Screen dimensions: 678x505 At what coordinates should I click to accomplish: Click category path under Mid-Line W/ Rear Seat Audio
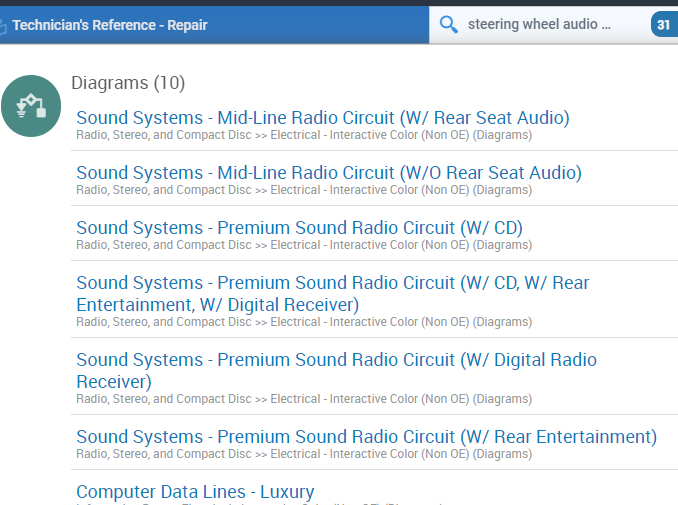[x=304, y=135]
